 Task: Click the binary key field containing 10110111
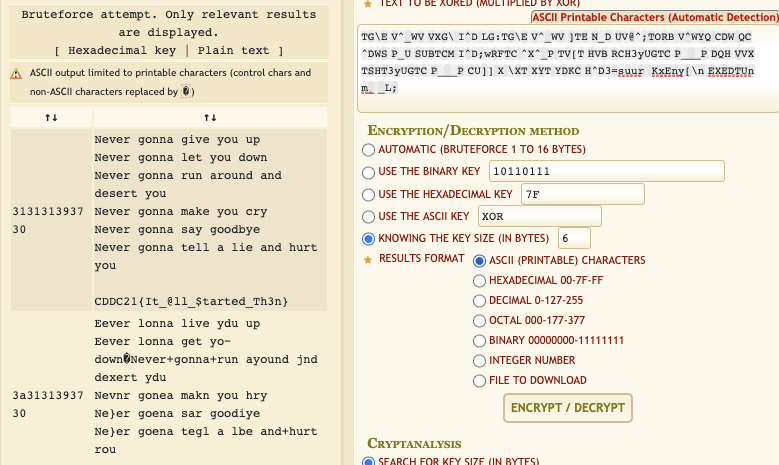pos(607,171)
